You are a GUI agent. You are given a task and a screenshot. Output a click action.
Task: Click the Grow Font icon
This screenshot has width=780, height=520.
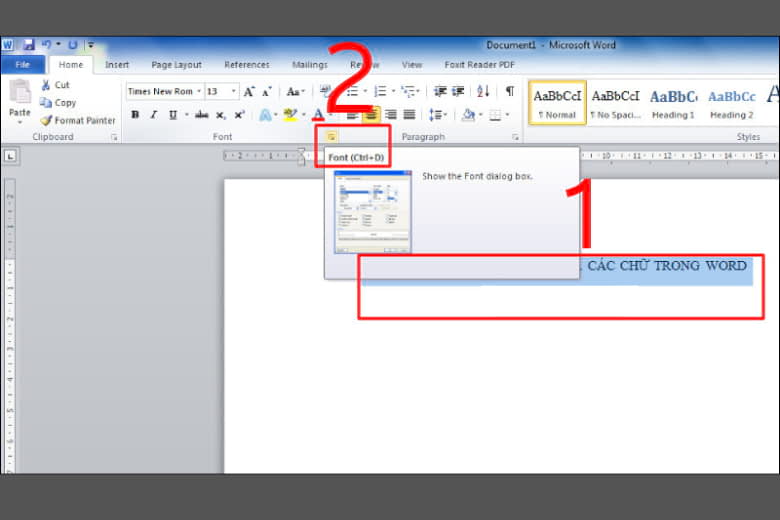(x=249, y=92)
